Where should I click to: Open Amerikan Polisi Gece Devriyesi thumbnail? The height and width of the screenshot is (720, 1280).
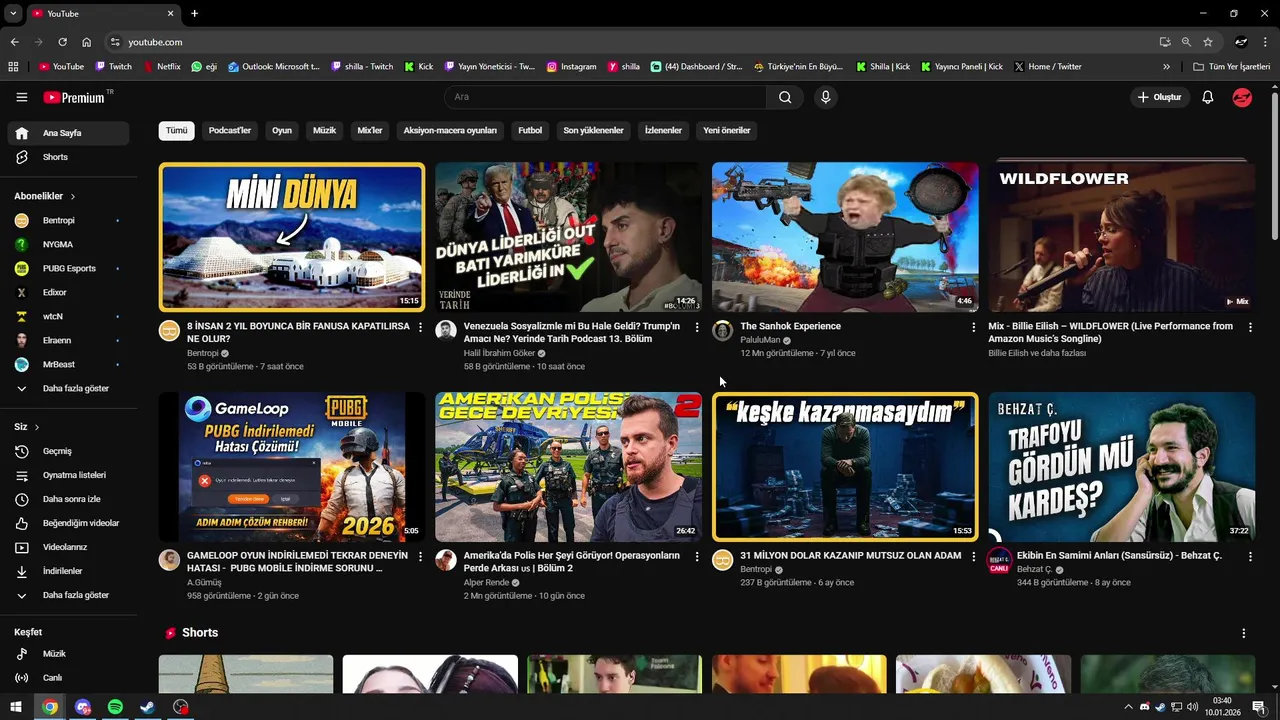point(568,466)
